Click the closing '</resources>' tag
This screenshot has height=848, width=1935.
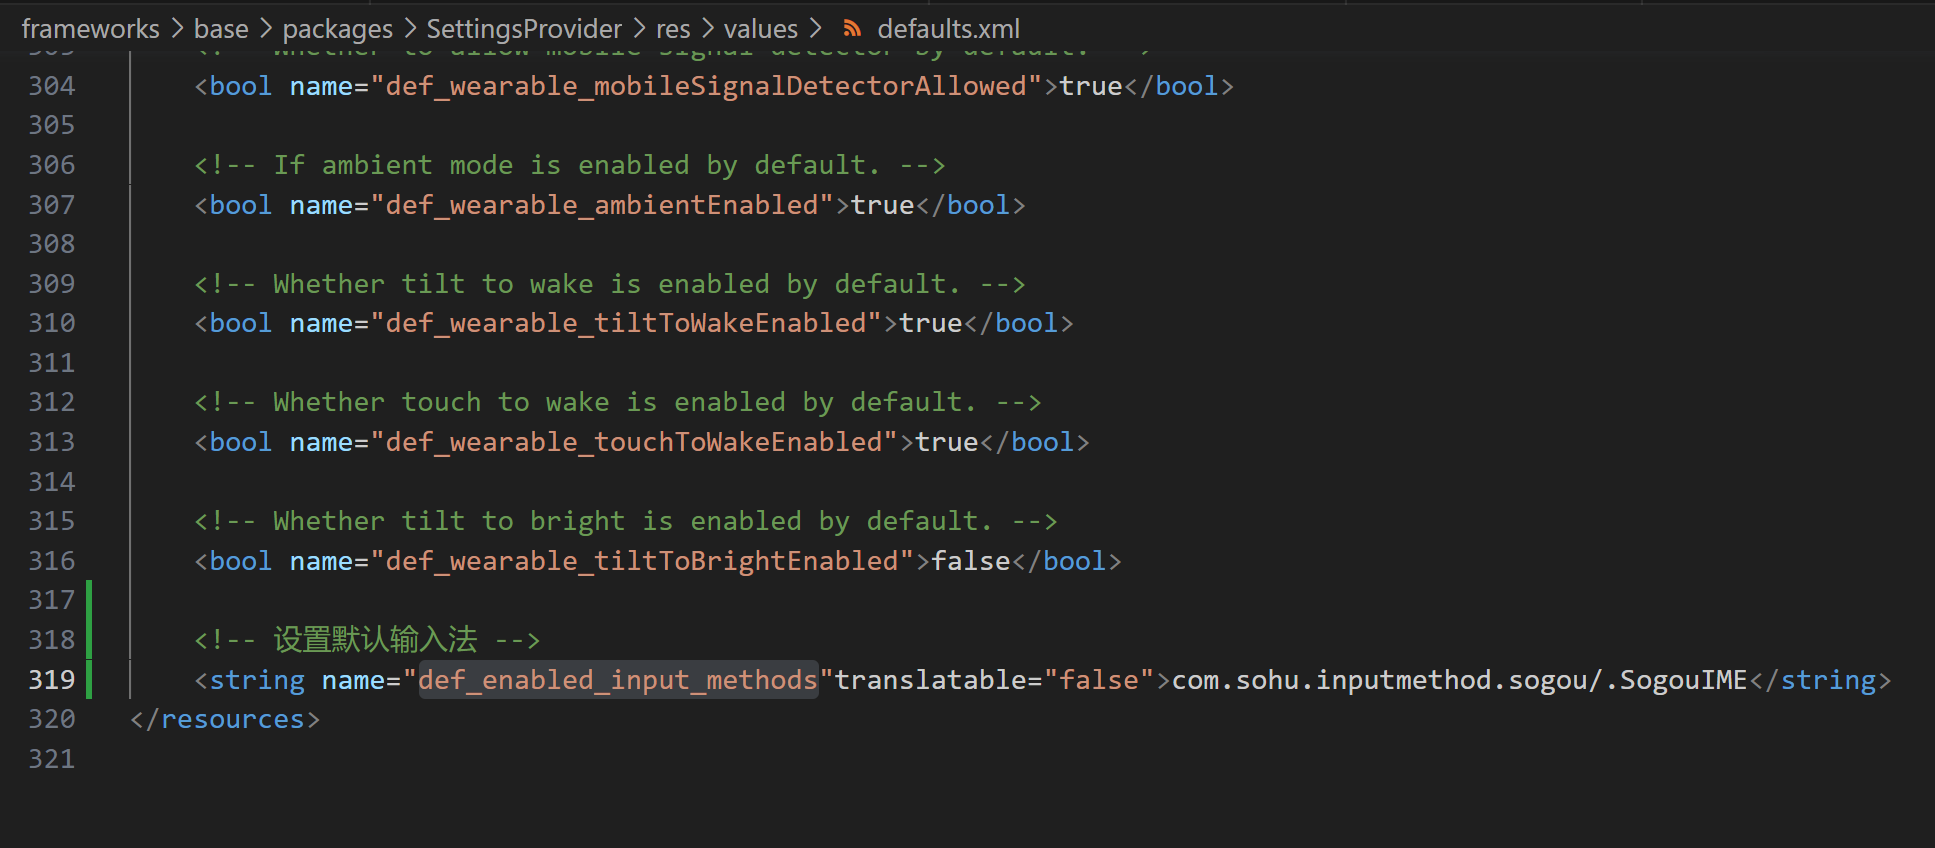coord(225,719)
